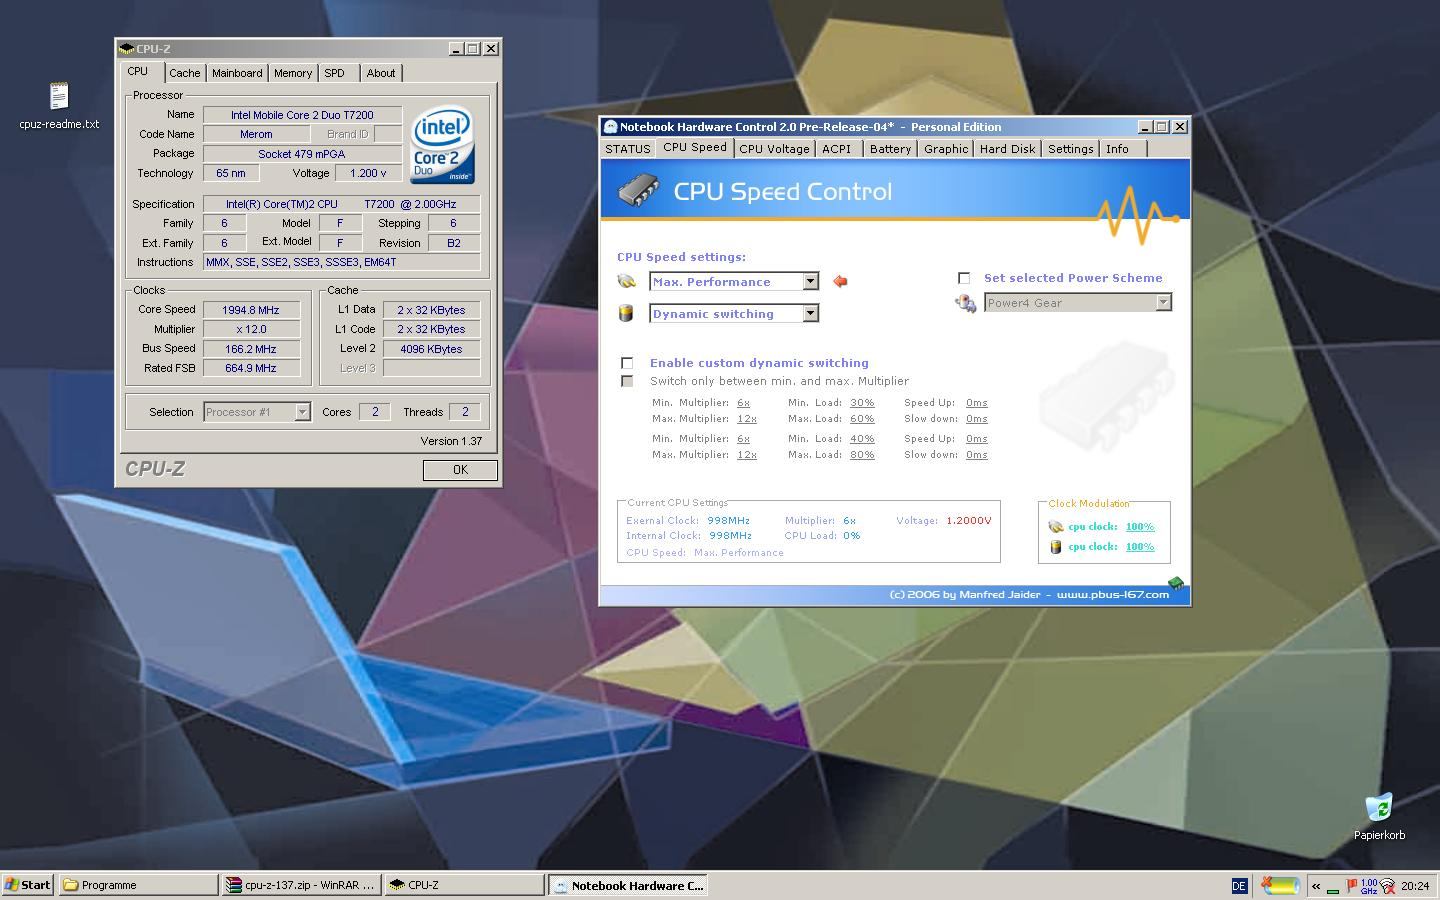The image size is (1440, 900).
Task: Click the Notebook Hardware Control title bar icon
Action: pyautogui.click(x=610, y=127)
